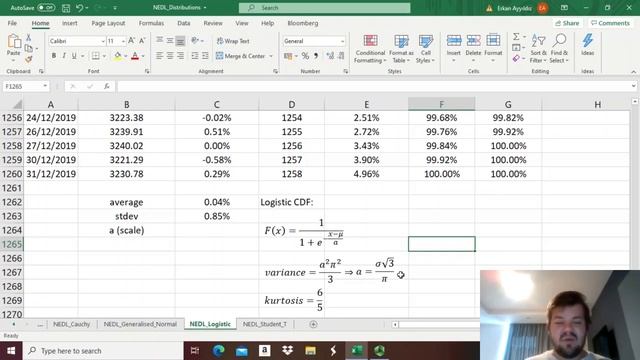Click the Percent Style icon

pos(305,56)
